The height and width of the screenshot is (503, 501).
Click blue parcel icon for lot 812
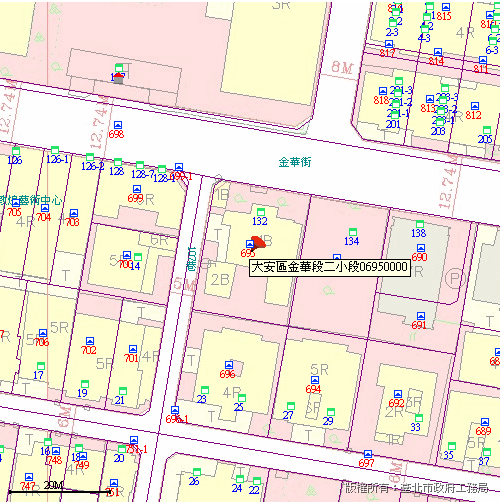tap(475, 106)
